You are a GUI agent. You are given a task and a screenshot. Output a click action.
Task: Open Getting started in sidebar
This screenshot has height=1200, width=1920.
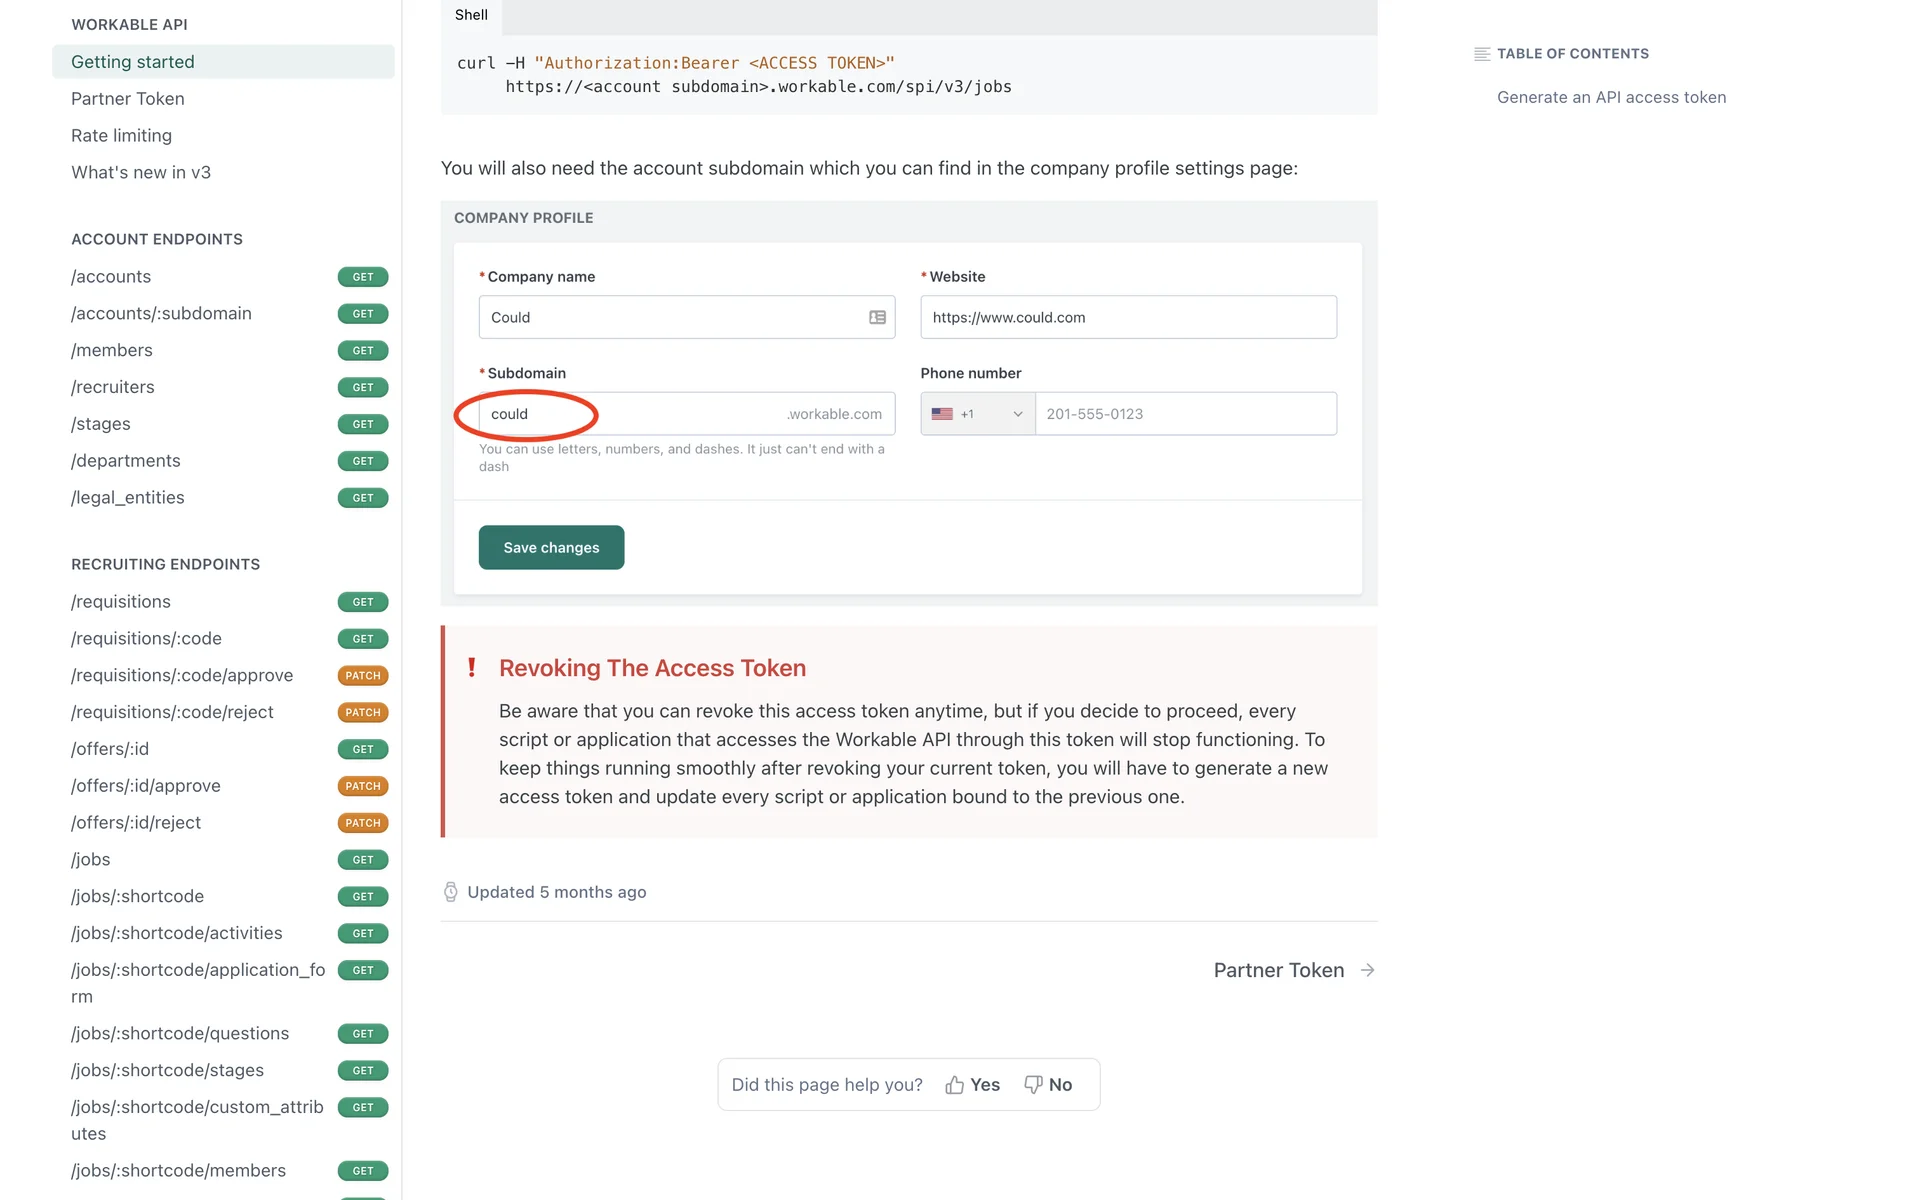[x=133, y=62]
